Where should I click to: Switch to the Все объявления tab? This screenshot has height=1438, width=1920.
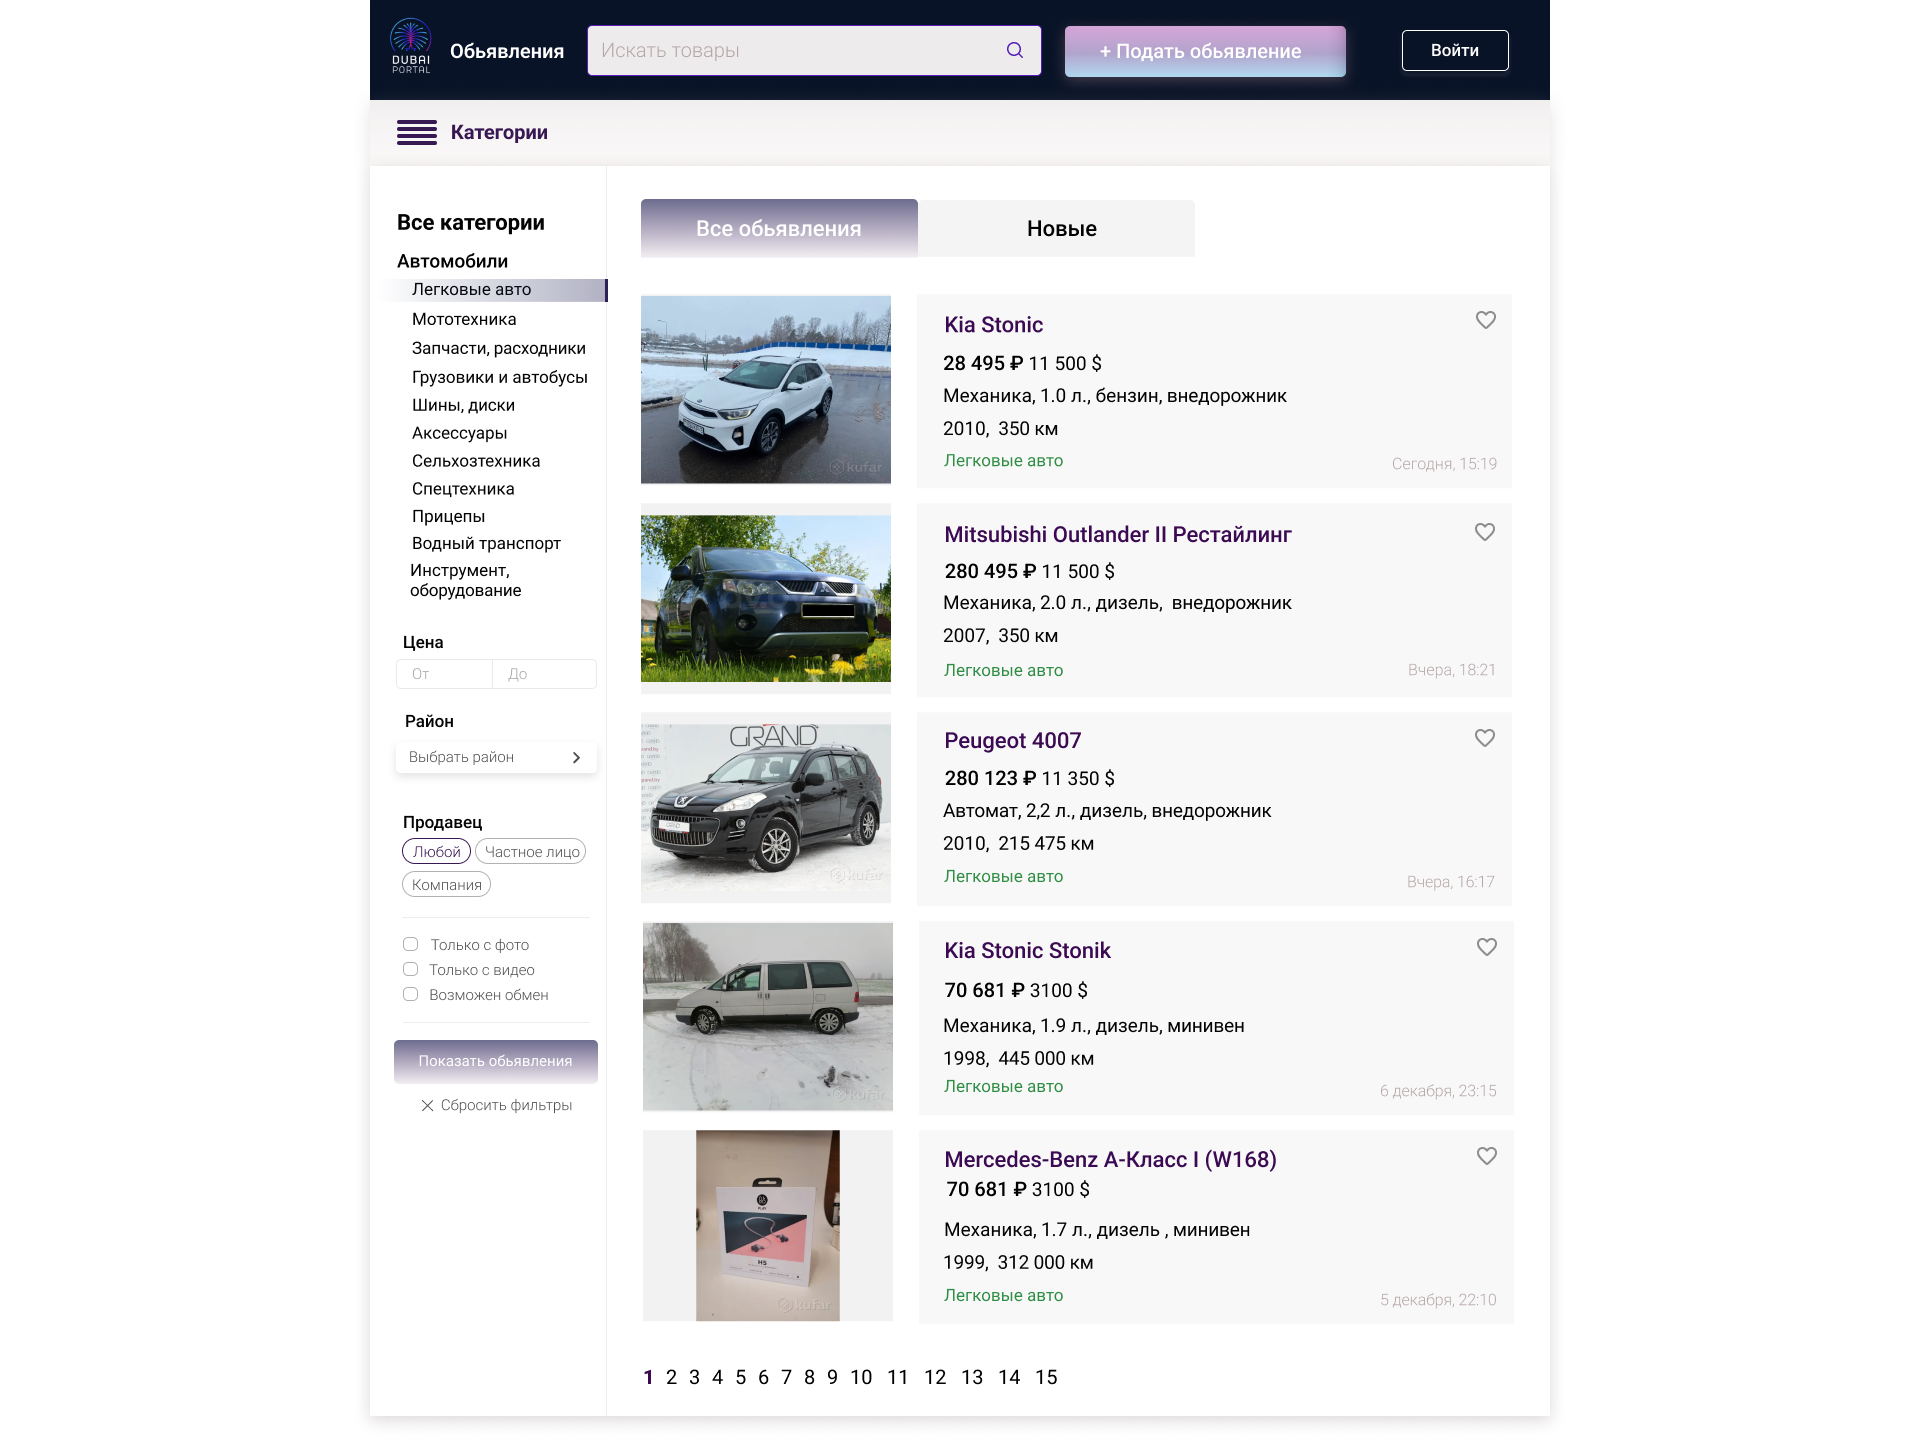pyautogui.click(x=779, y=228)
